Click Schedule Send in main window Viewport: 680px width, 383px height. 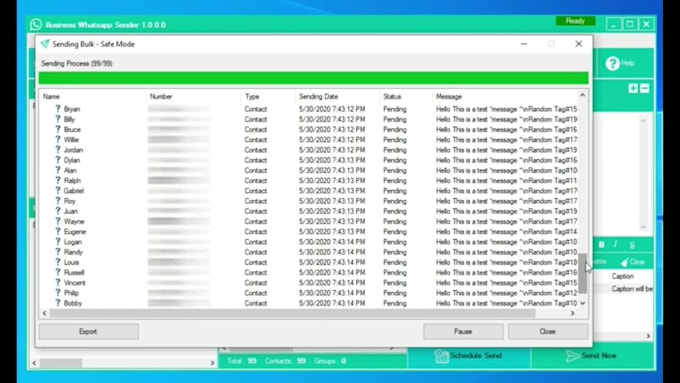tap(468, 356)
